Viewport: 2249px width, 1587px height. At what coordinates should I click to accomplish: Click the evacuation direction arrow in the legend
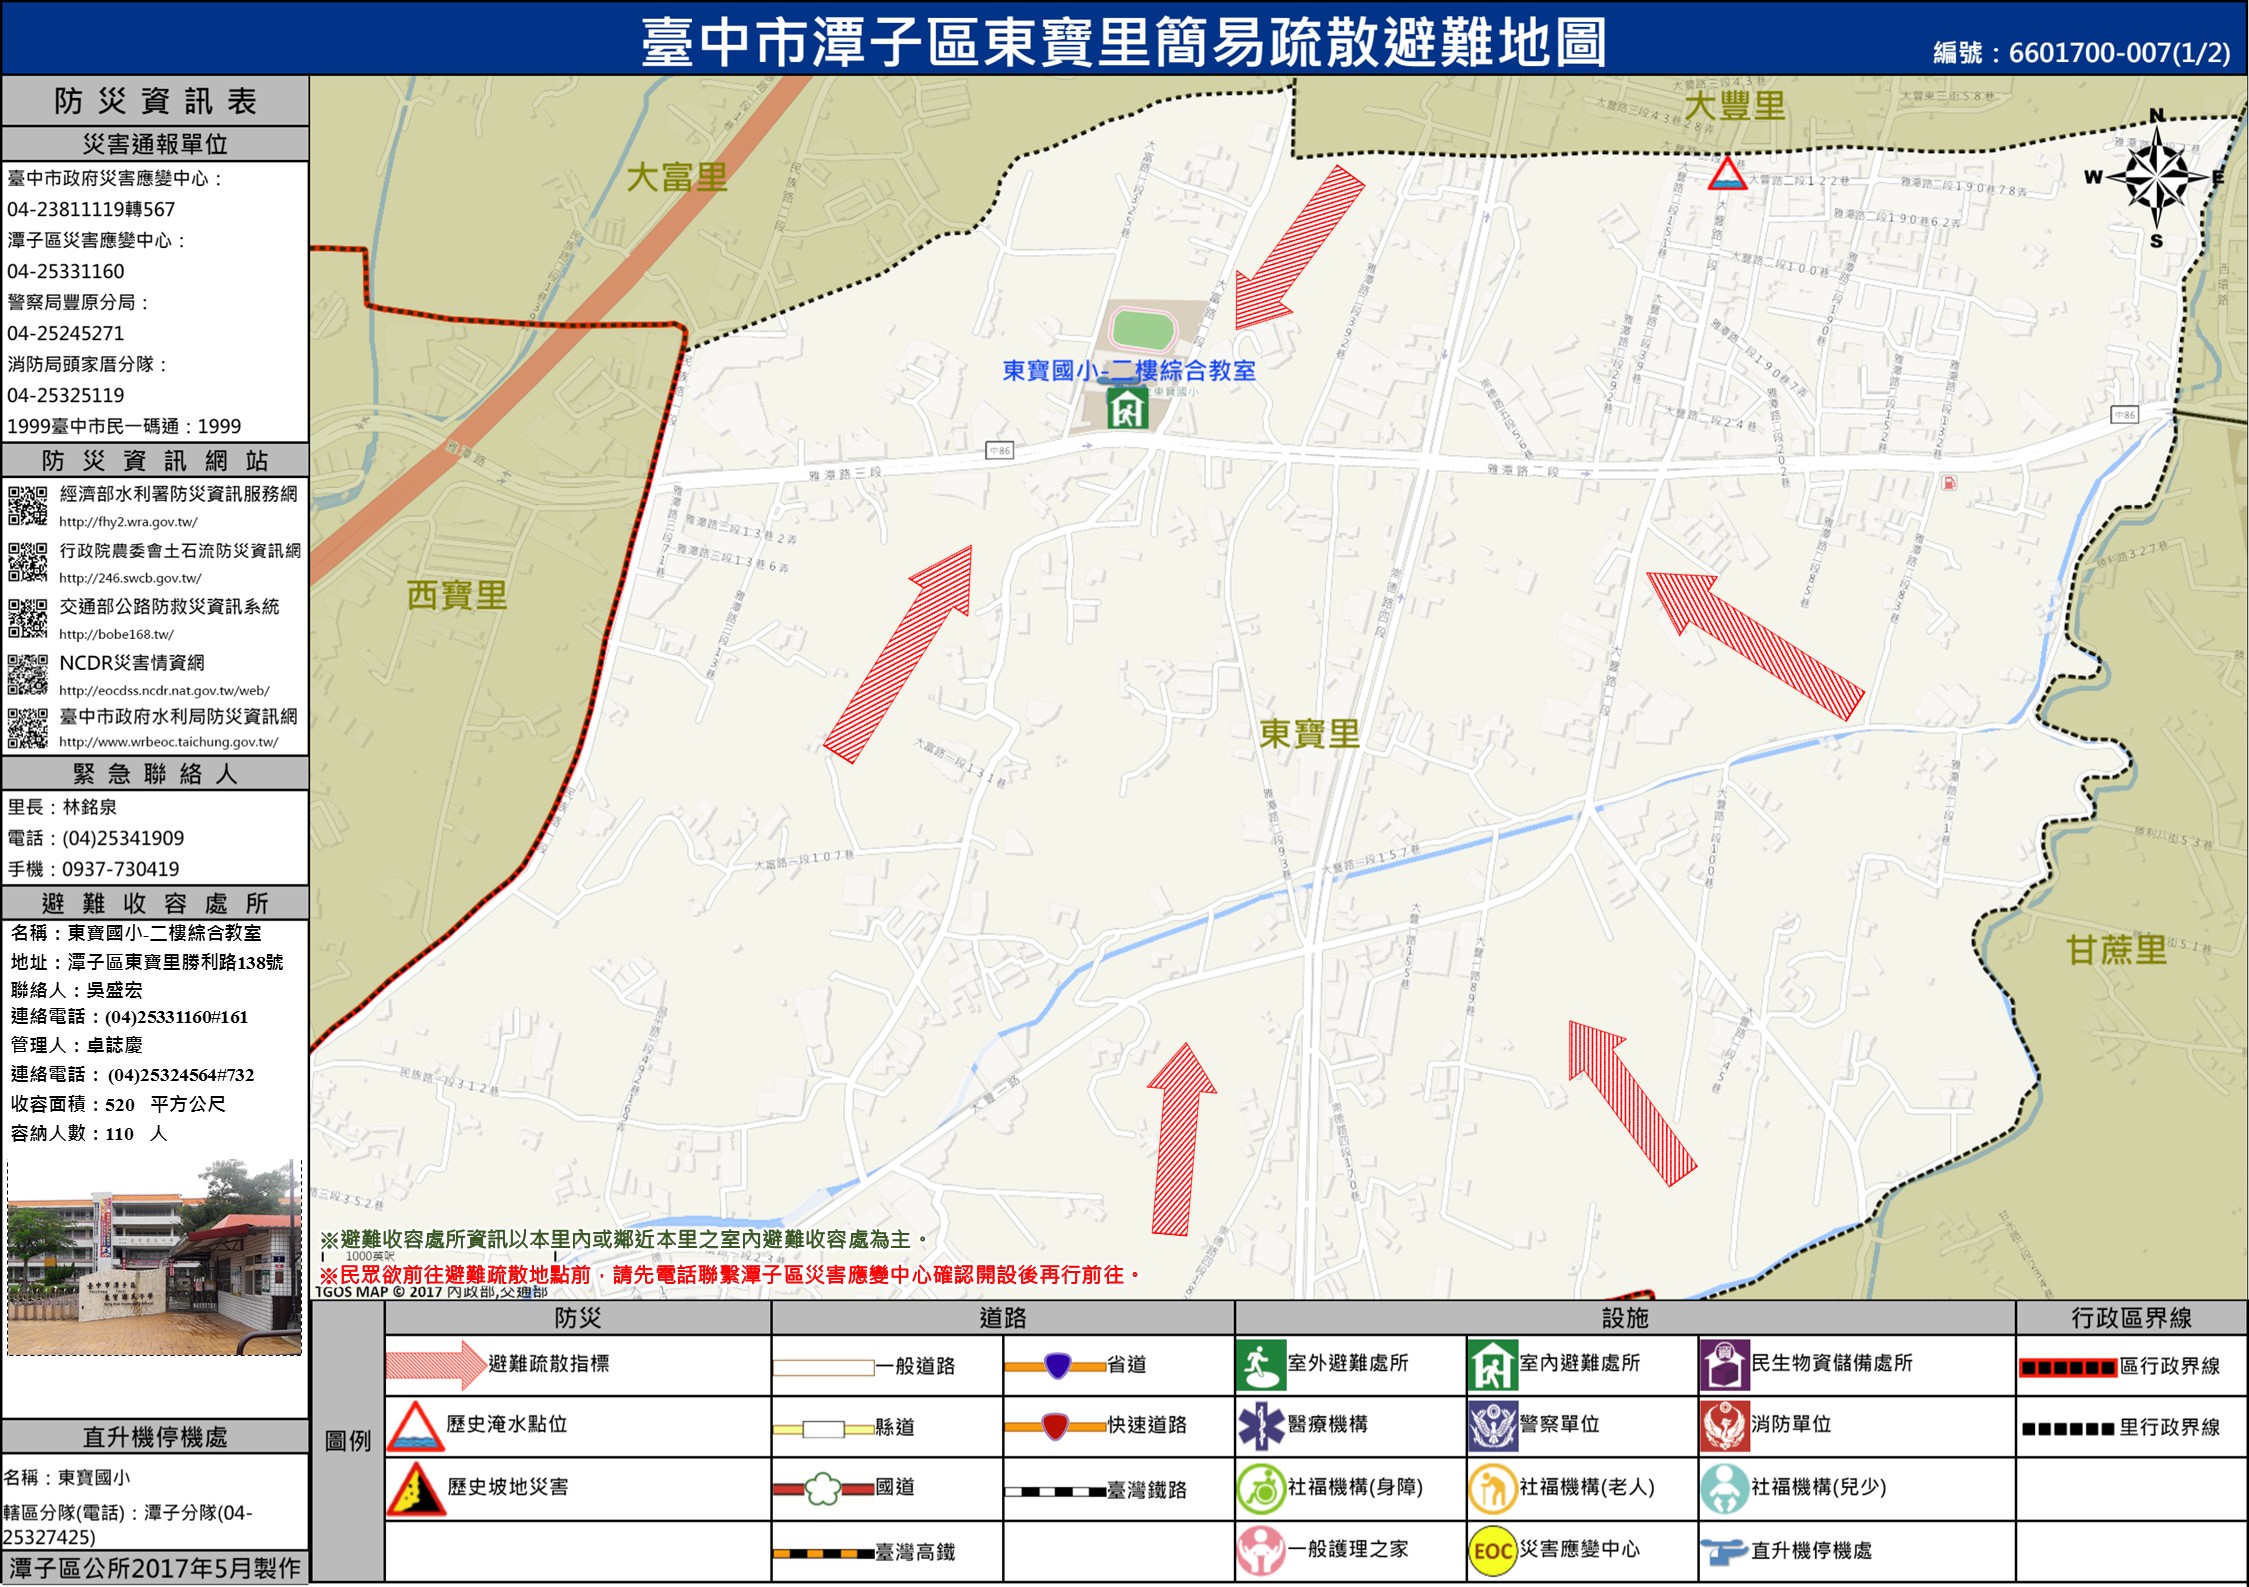(435, 1365)
